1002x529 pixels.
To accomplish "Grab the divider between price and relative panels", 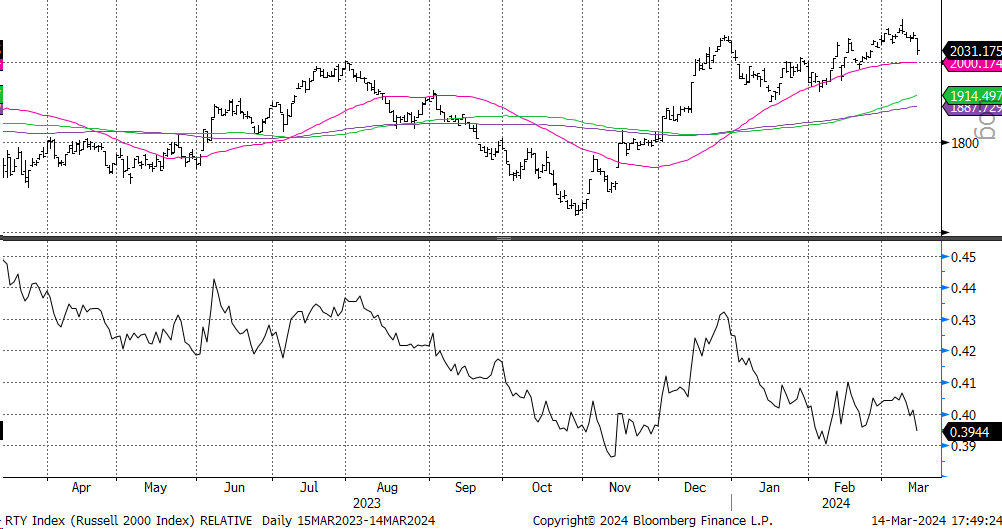I will [500, 238].
